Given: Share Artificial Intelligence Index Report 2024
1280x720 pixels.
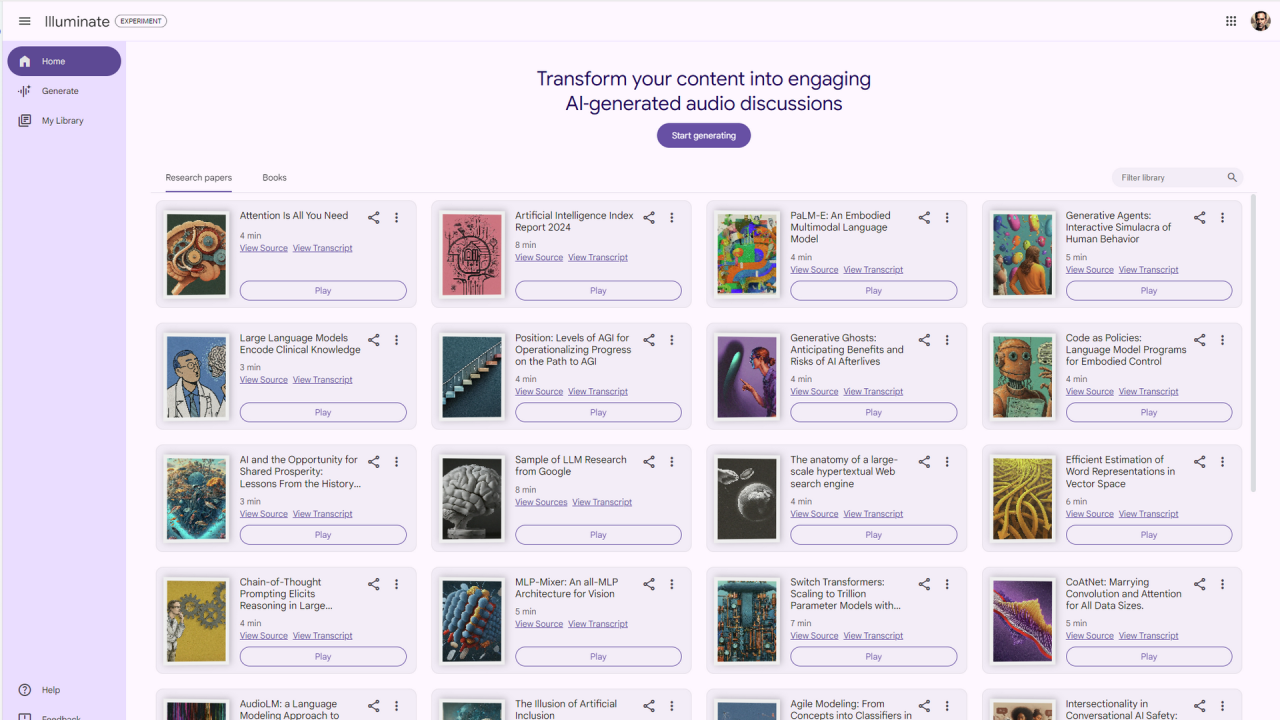Looking at the screenshot, I should click(x=649, y=218).
